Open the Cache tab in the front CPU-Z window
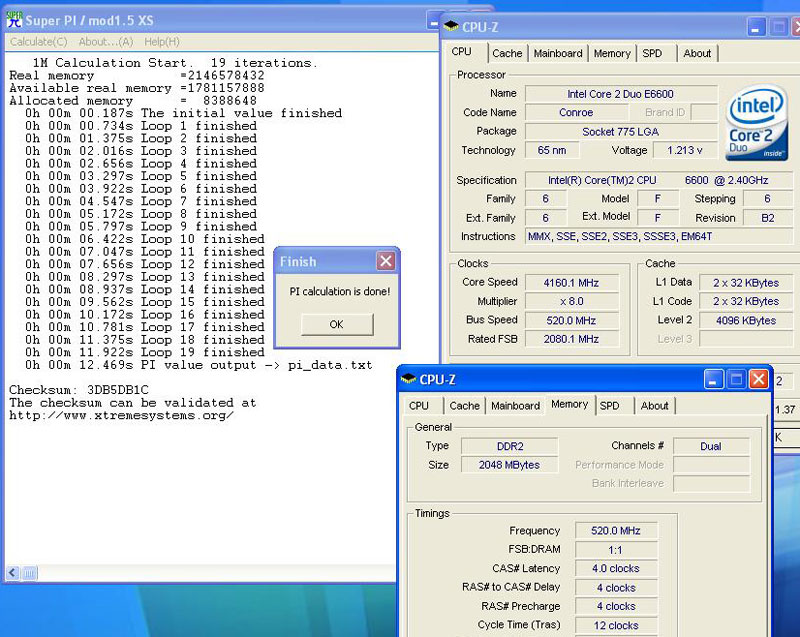The image size is (800, 637). [464, 405]
